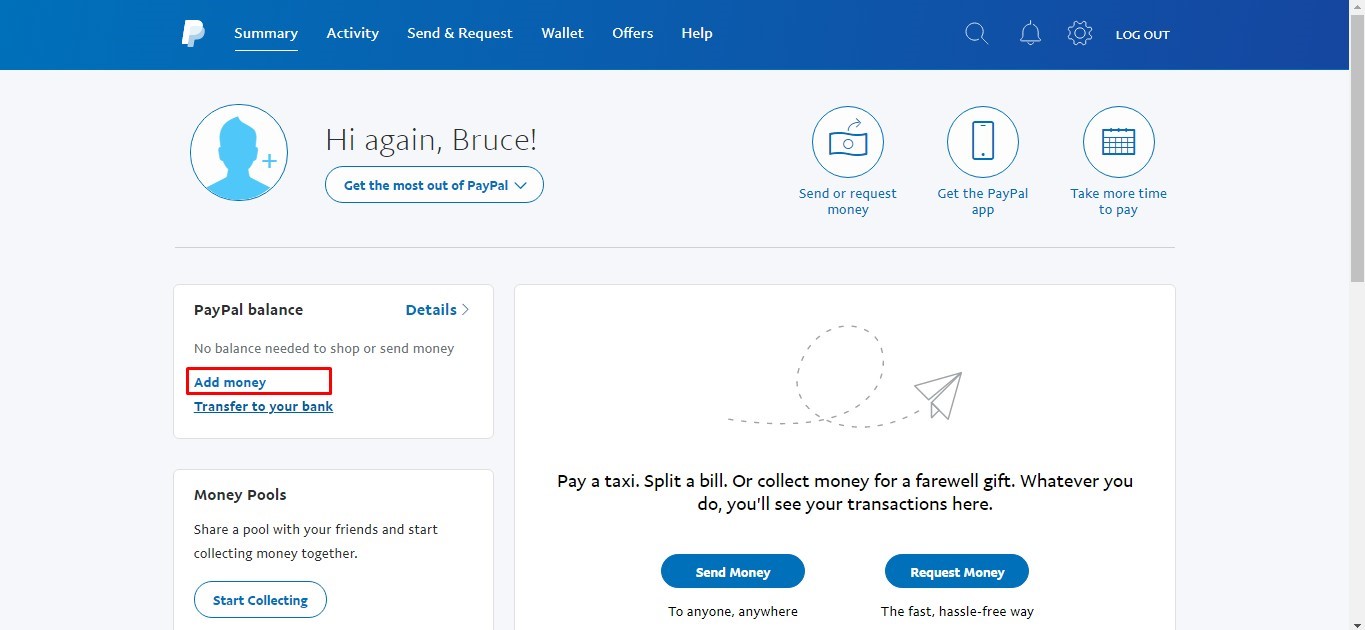Screen dimensions: 1365x630
Task: Click Send or request money icon
Action: point(848,142)
